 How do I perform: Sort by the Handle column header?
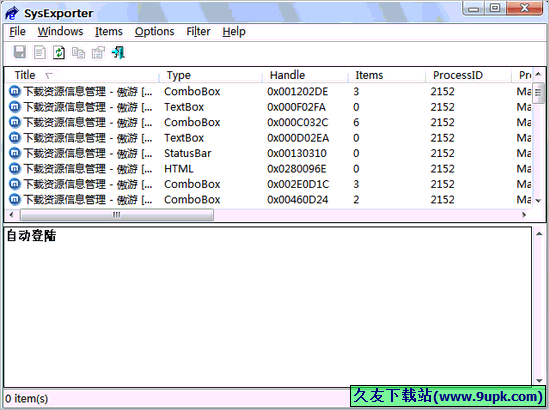(x=305, y=75)
